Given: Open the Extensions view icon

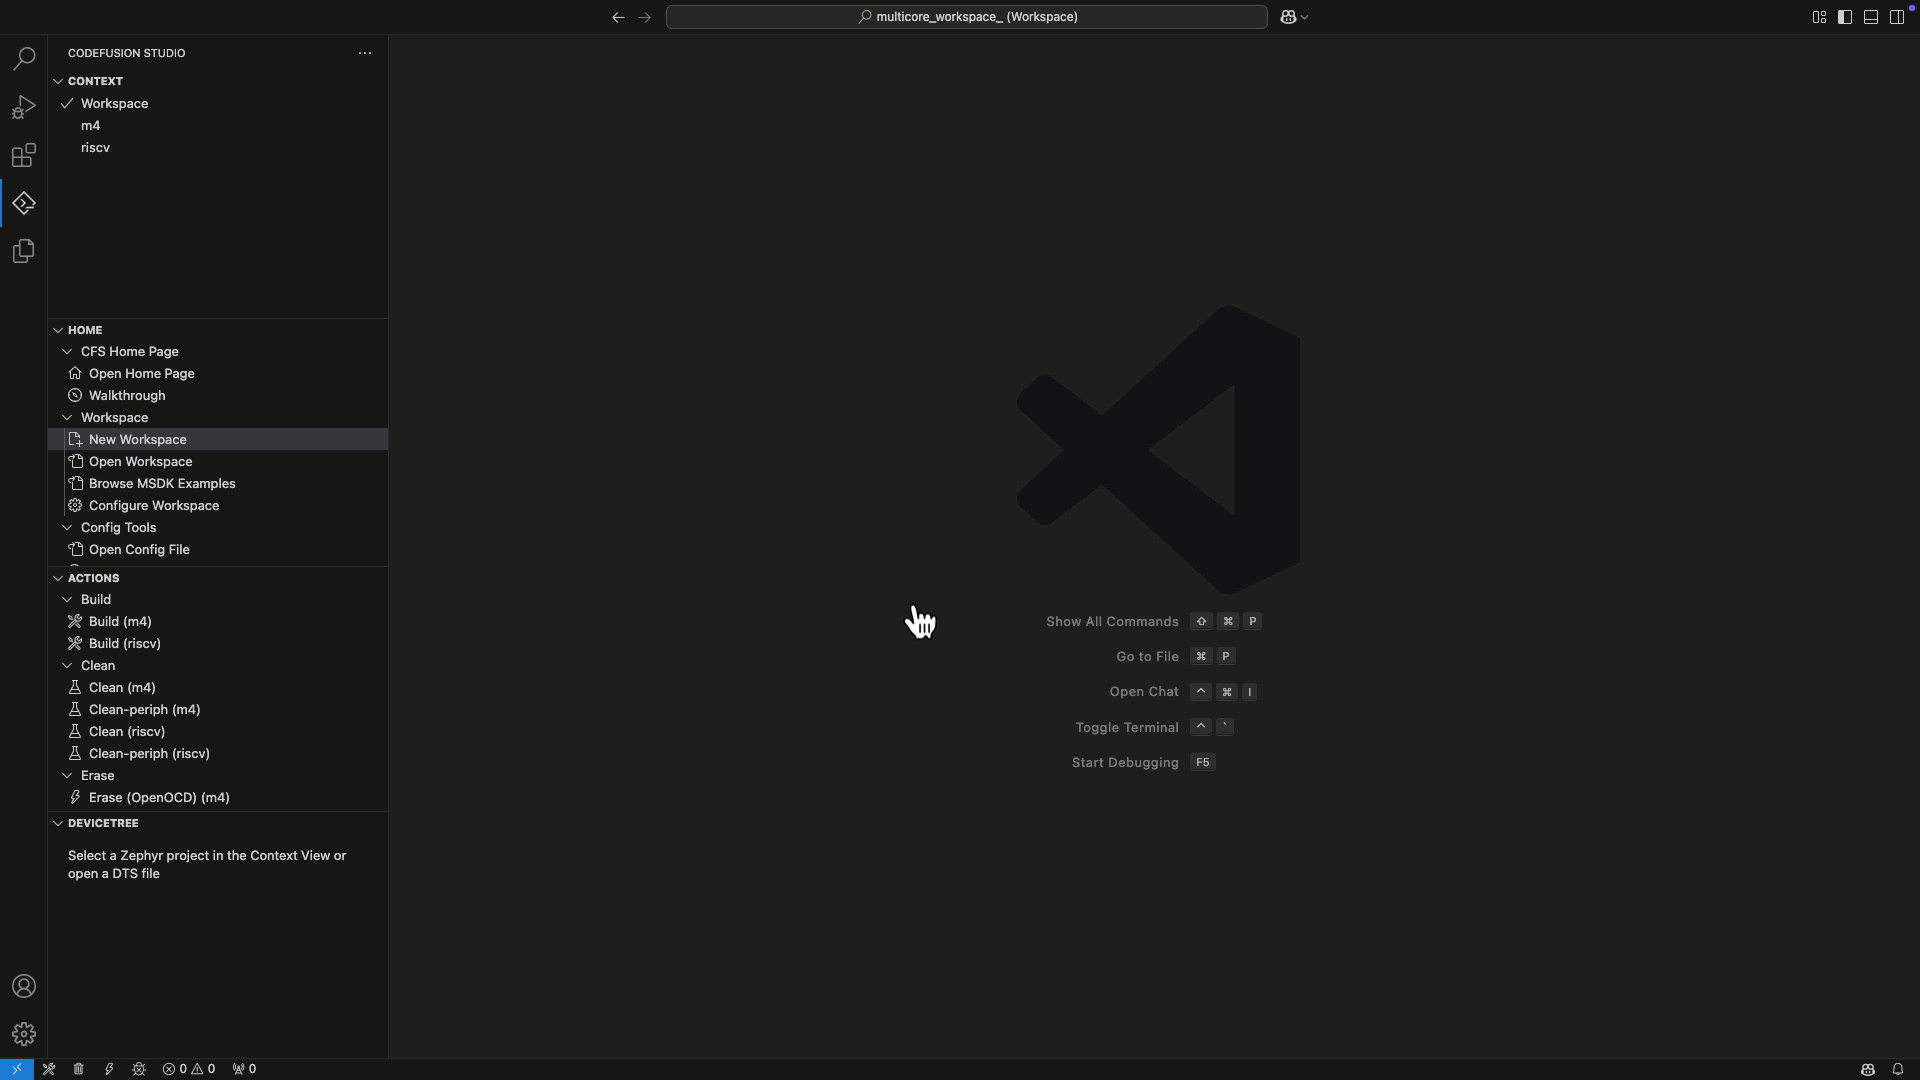Looking at the screenshot, I should (24, 155).
